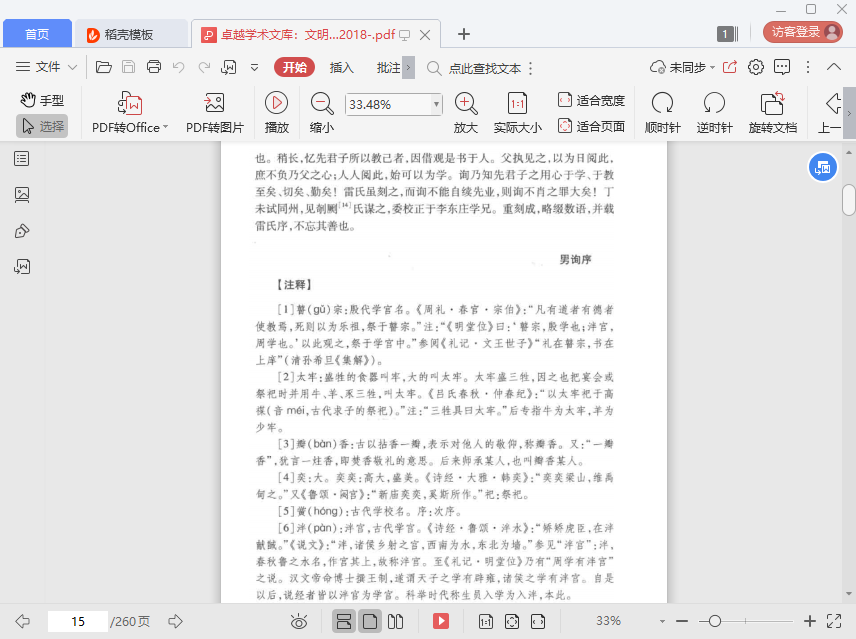The image size is (856, 639).
Task: Open 未同步 sync status dropdown
Action: [682, 67]
